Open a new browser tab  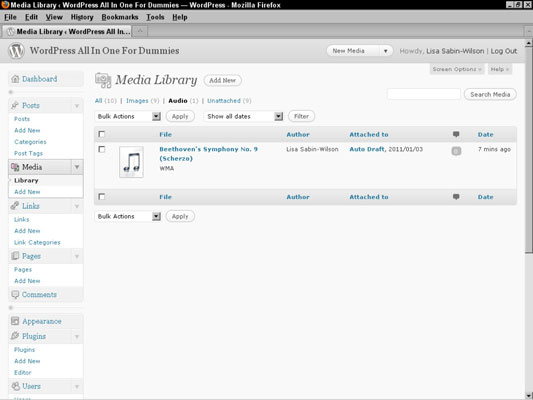tap(140, 31)
